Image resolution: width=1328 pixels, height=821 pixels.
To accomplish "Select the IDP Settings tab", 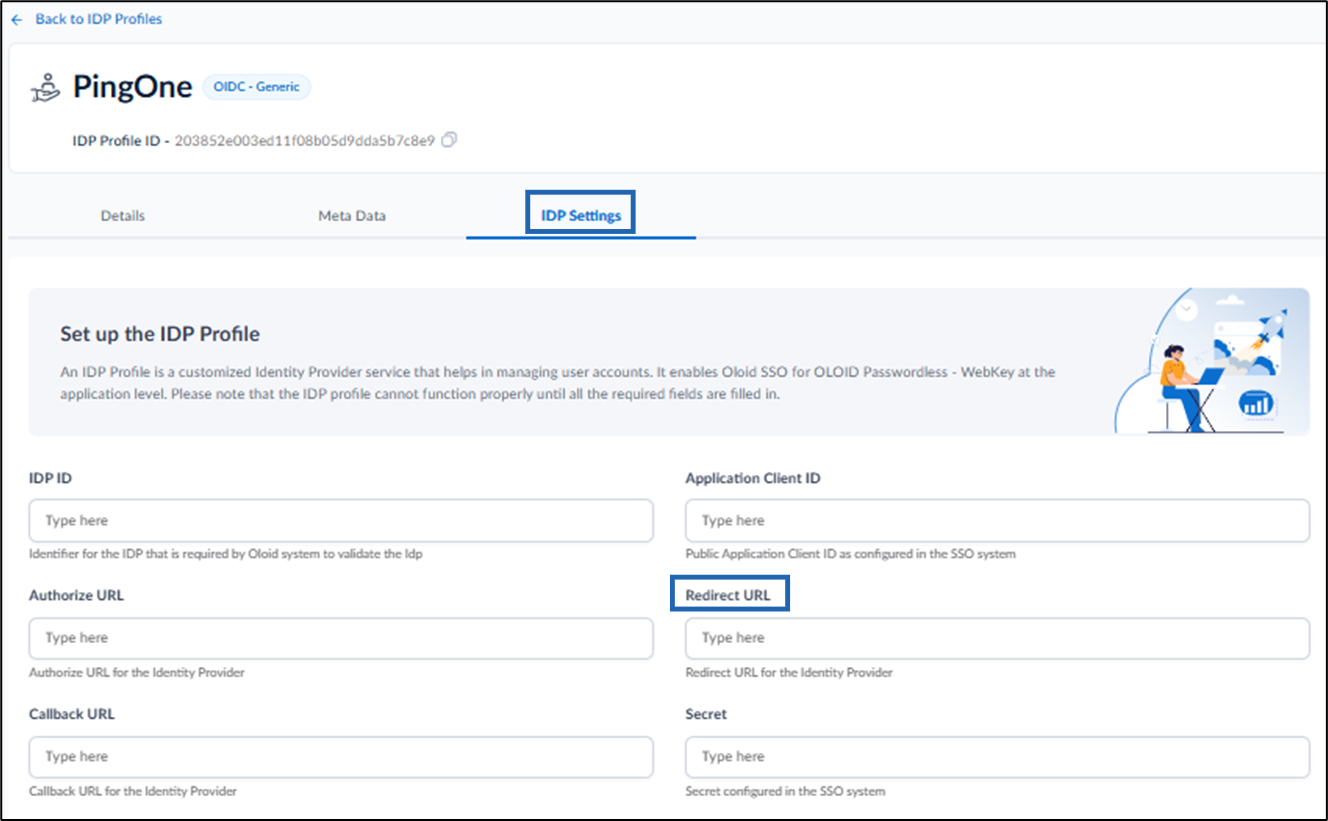I will tap(581, 215).
